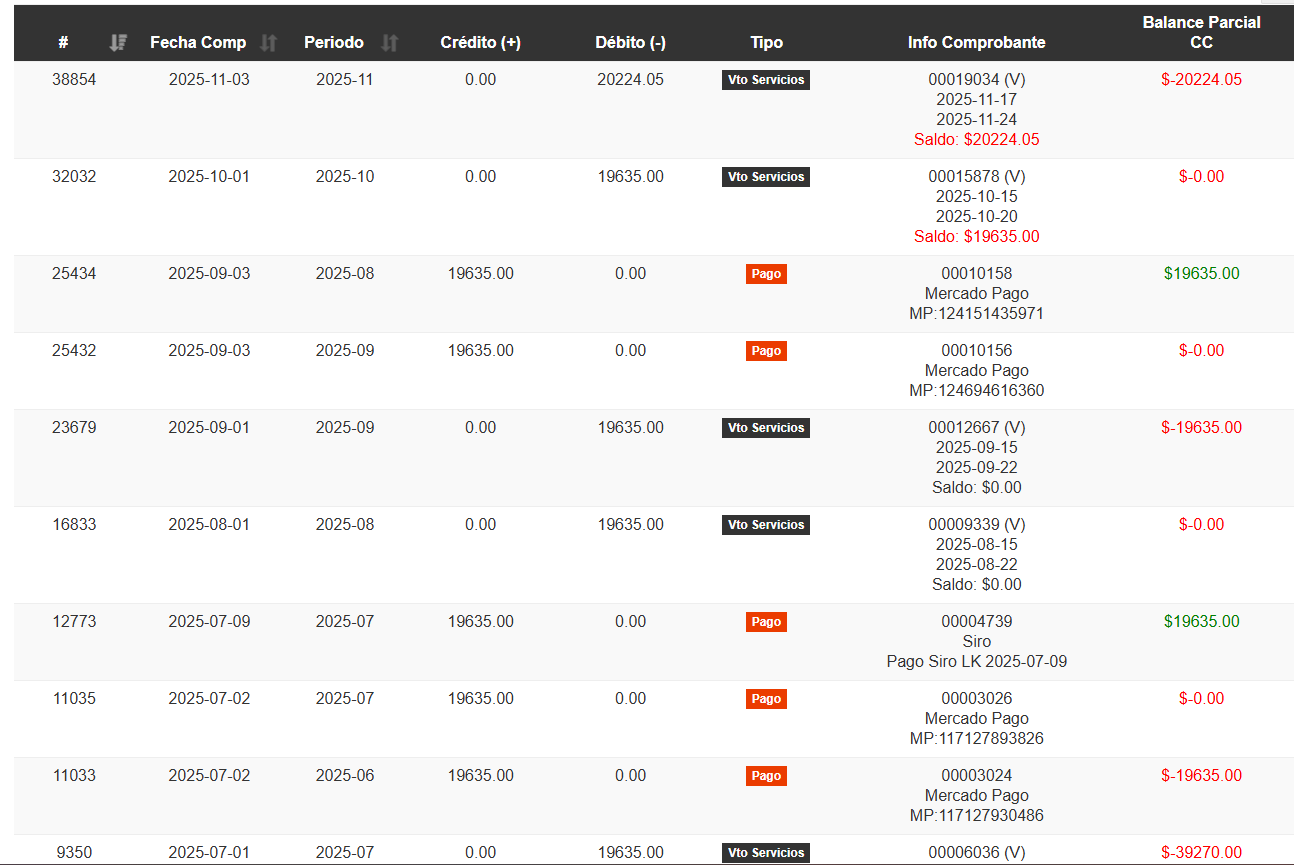Click the green $19635.00 balance in row 25434
Viewport: 1294px width, 865px height.
click(1201, 274)
